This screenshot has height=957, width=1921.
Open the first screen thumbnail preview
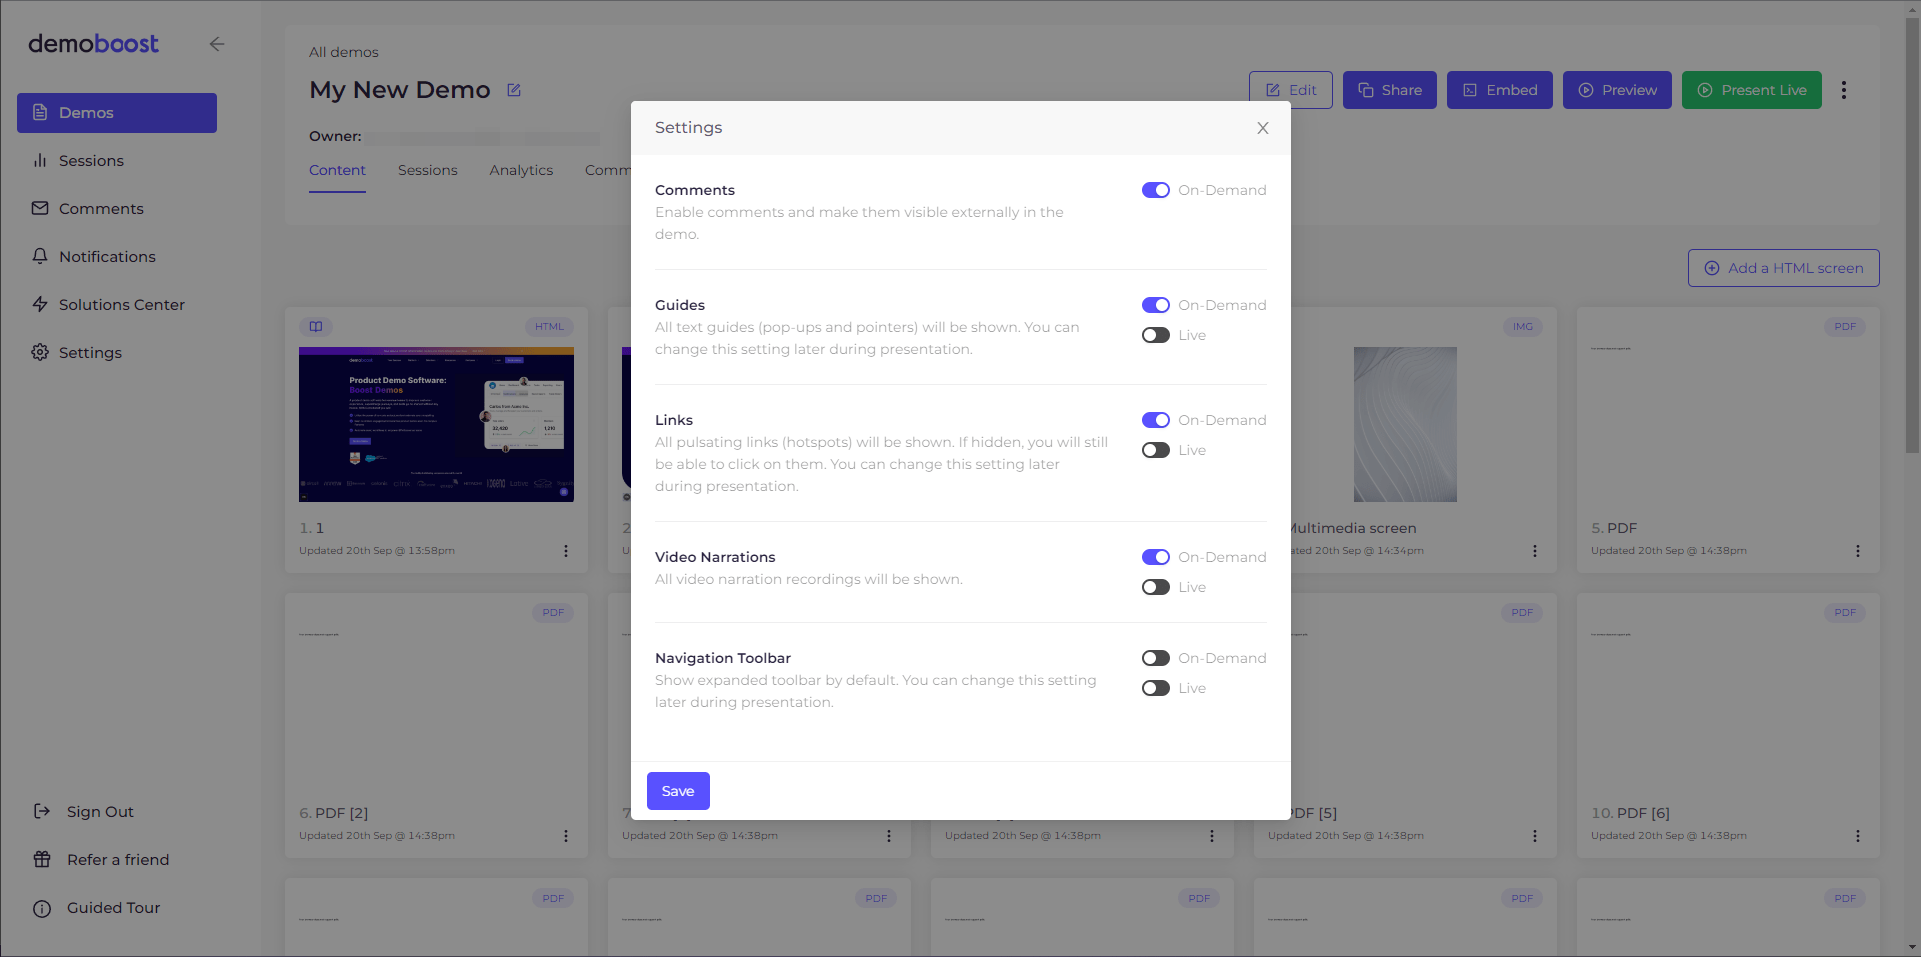click(x=436, y=424)
